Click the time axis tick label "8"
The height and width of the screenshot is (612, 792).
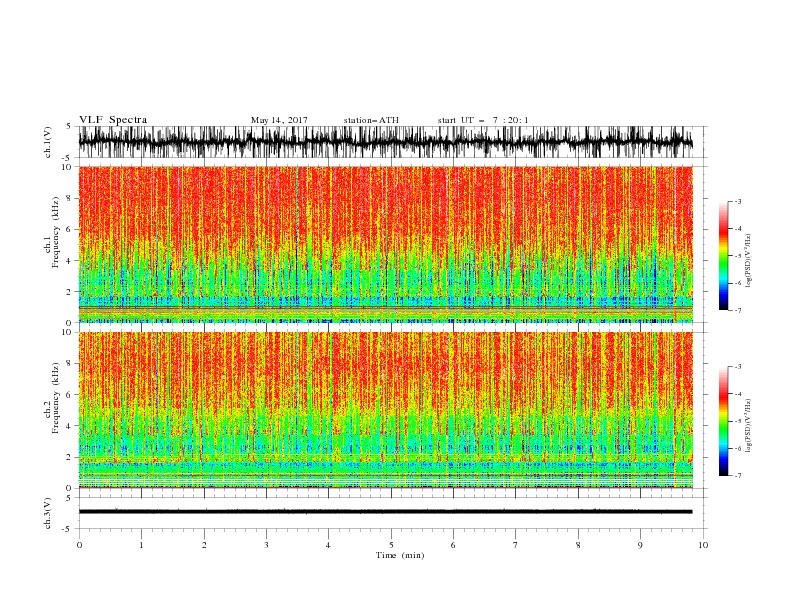pos(578,545)
